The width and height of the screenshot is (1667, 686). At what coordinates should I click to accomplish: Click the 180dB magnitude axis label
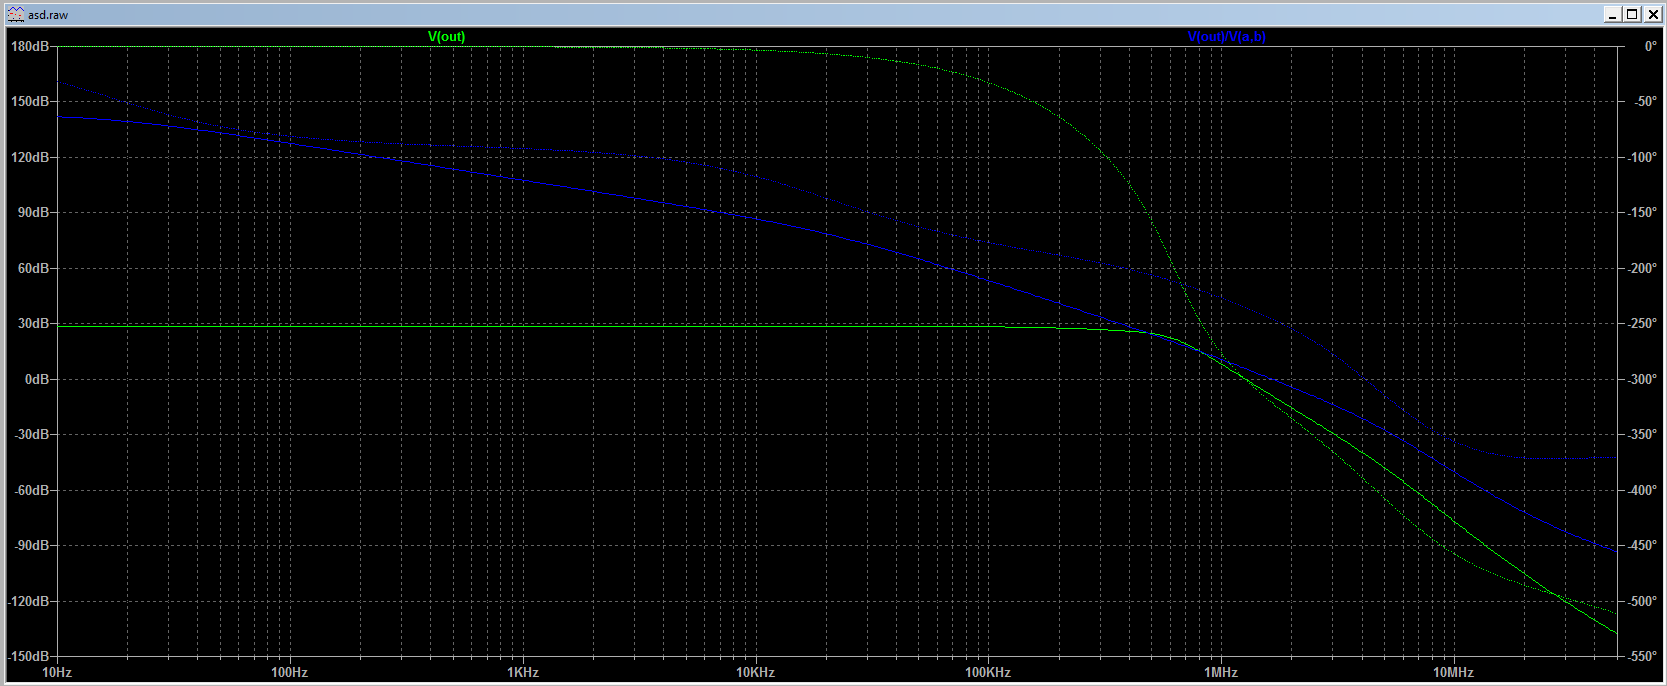(30, 47)
